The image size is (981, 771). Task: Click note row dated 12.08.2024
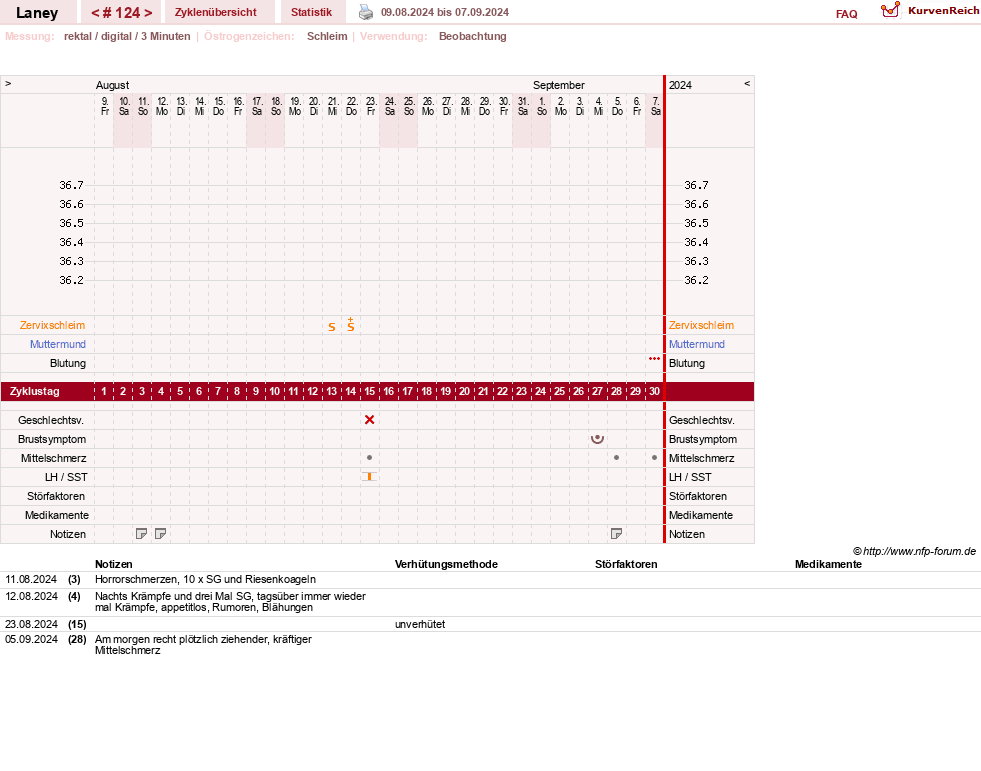tap(490, 602)
